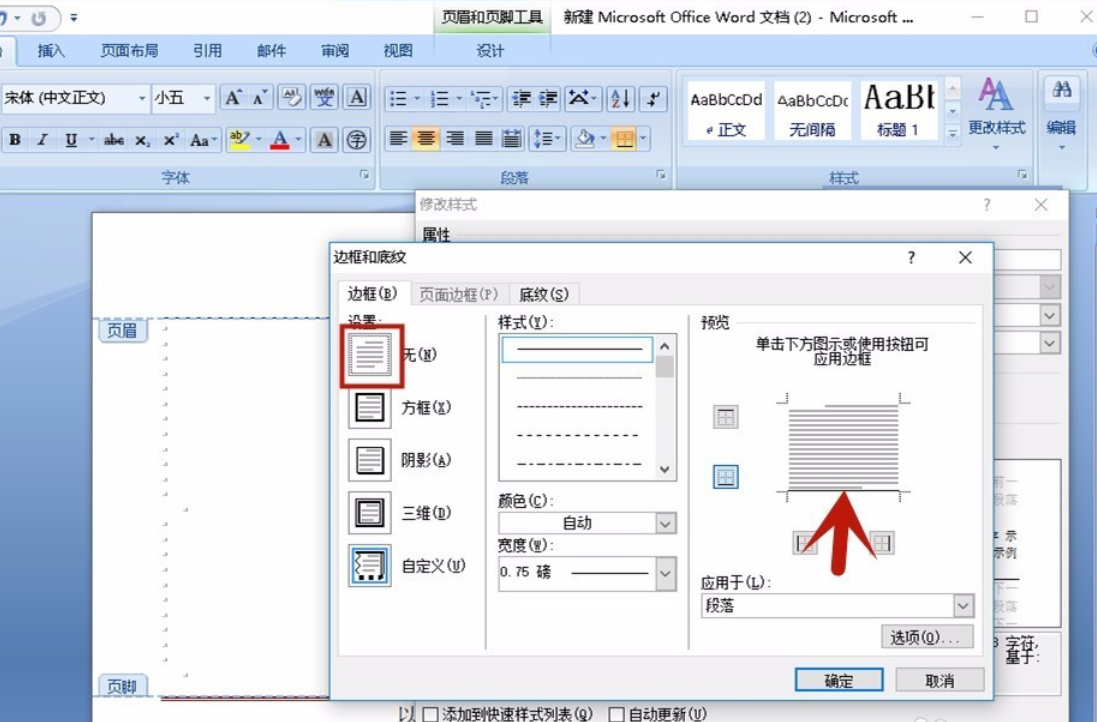
Task: Select the 无 (None) border setting icon
Action: (370, 355)
